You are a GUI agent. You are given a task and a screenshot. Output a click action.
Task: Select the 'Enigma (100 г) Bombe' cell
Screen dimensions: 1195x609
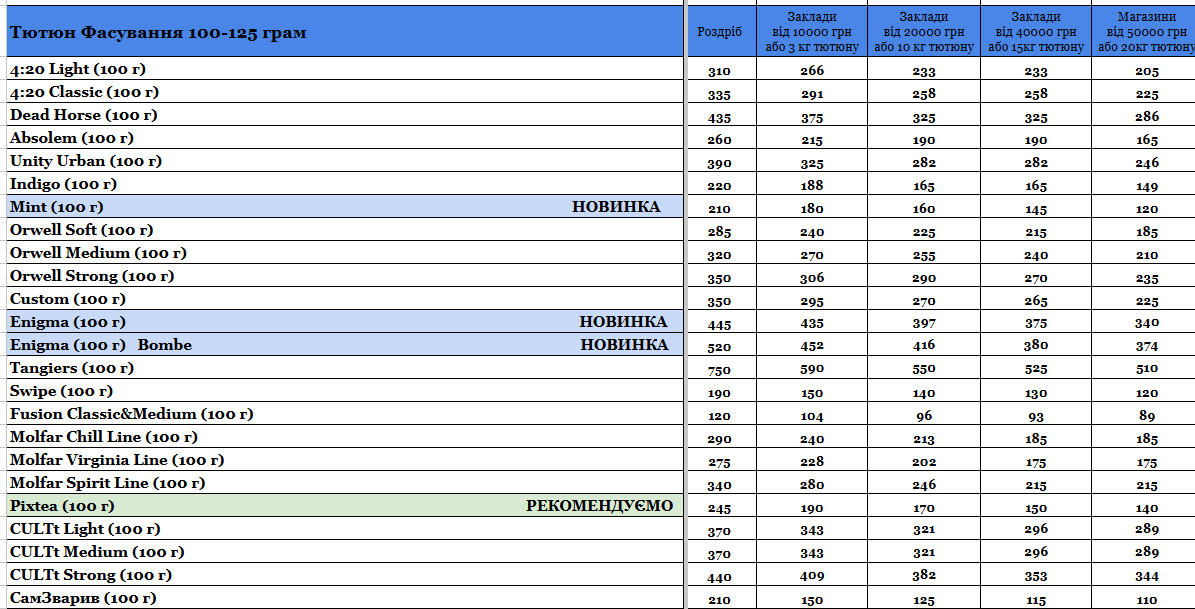coord(345,345)
